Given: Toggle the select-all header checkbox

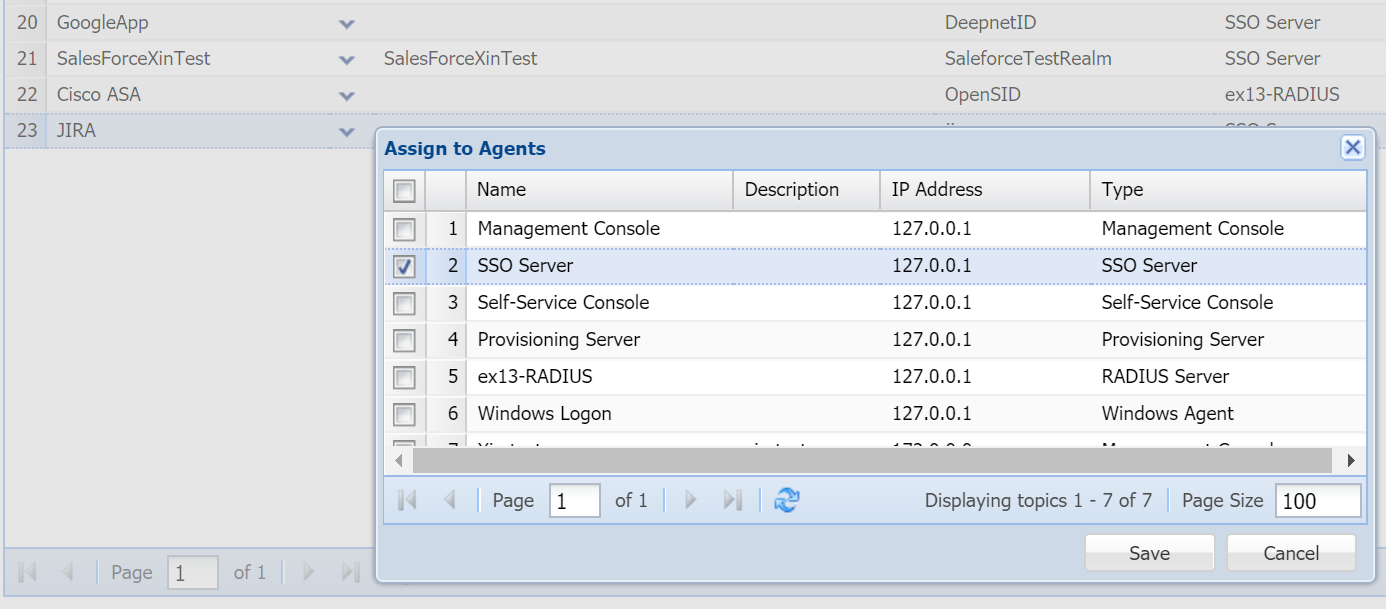Looking at the screenshot, I should (x=404, y=191).
